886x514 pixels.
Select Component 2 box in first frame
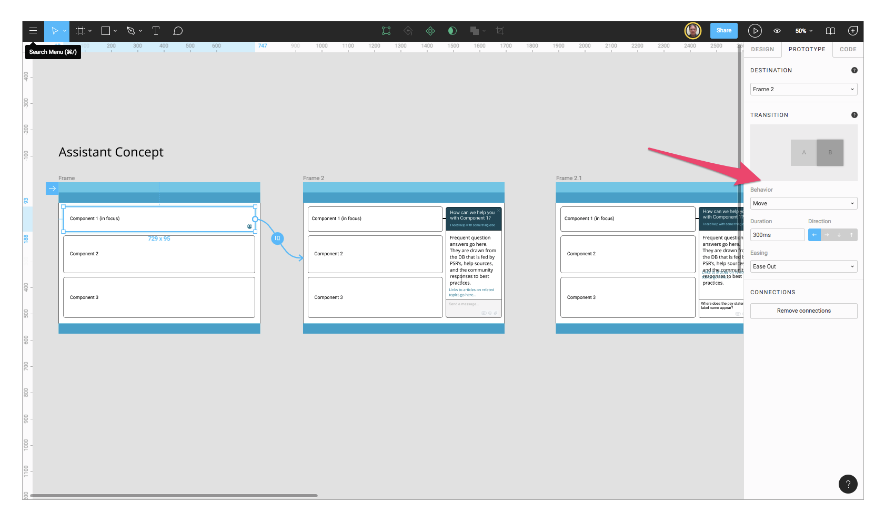[159, 254]
